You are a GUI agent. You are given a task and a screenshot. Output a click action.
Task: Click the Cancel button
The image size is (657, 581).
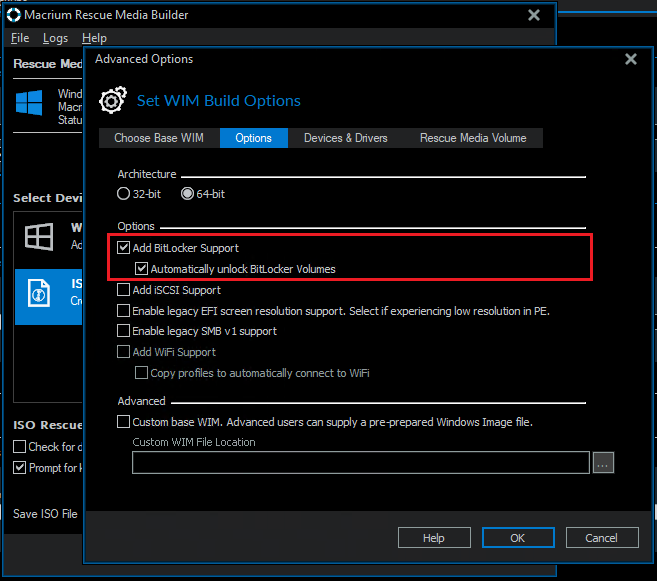pyautogui.click(x=602, y=537)
